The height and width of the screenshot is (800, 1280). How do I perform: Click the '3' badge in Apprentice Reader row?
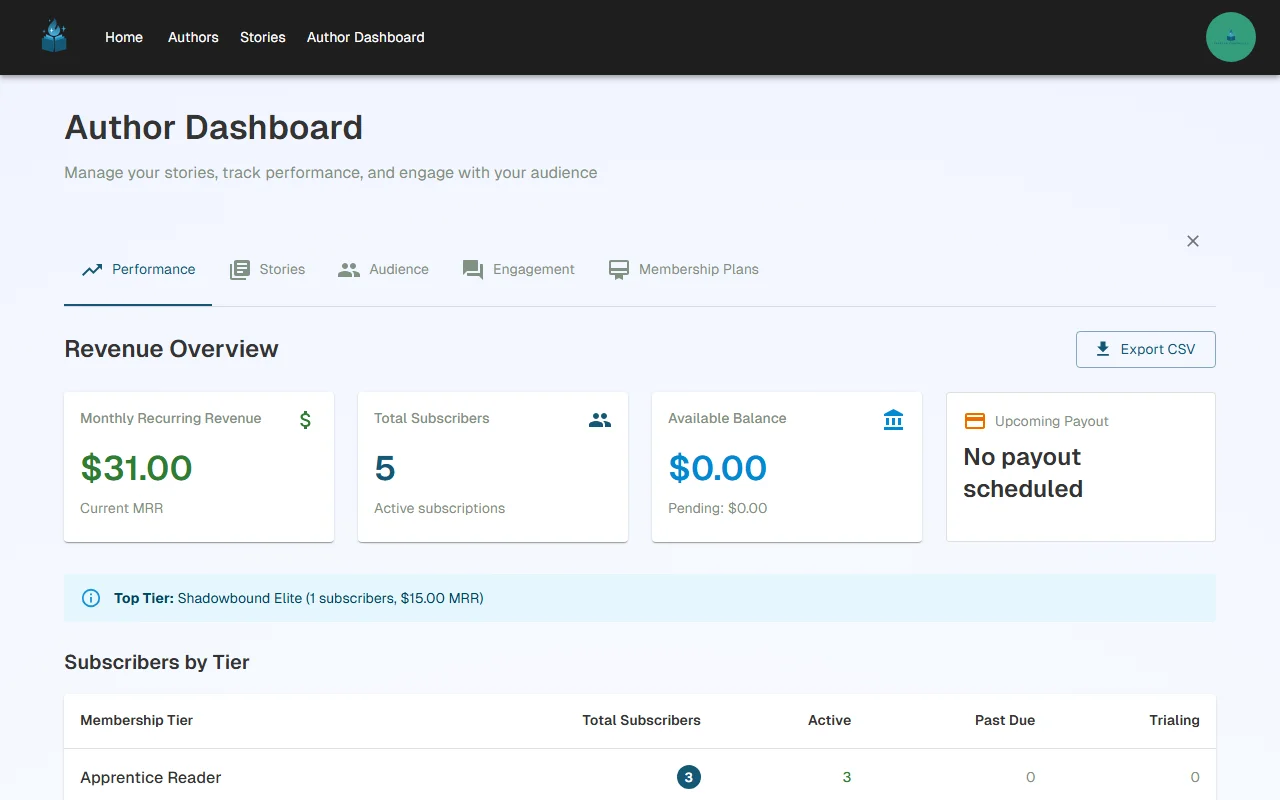(689, 777)
